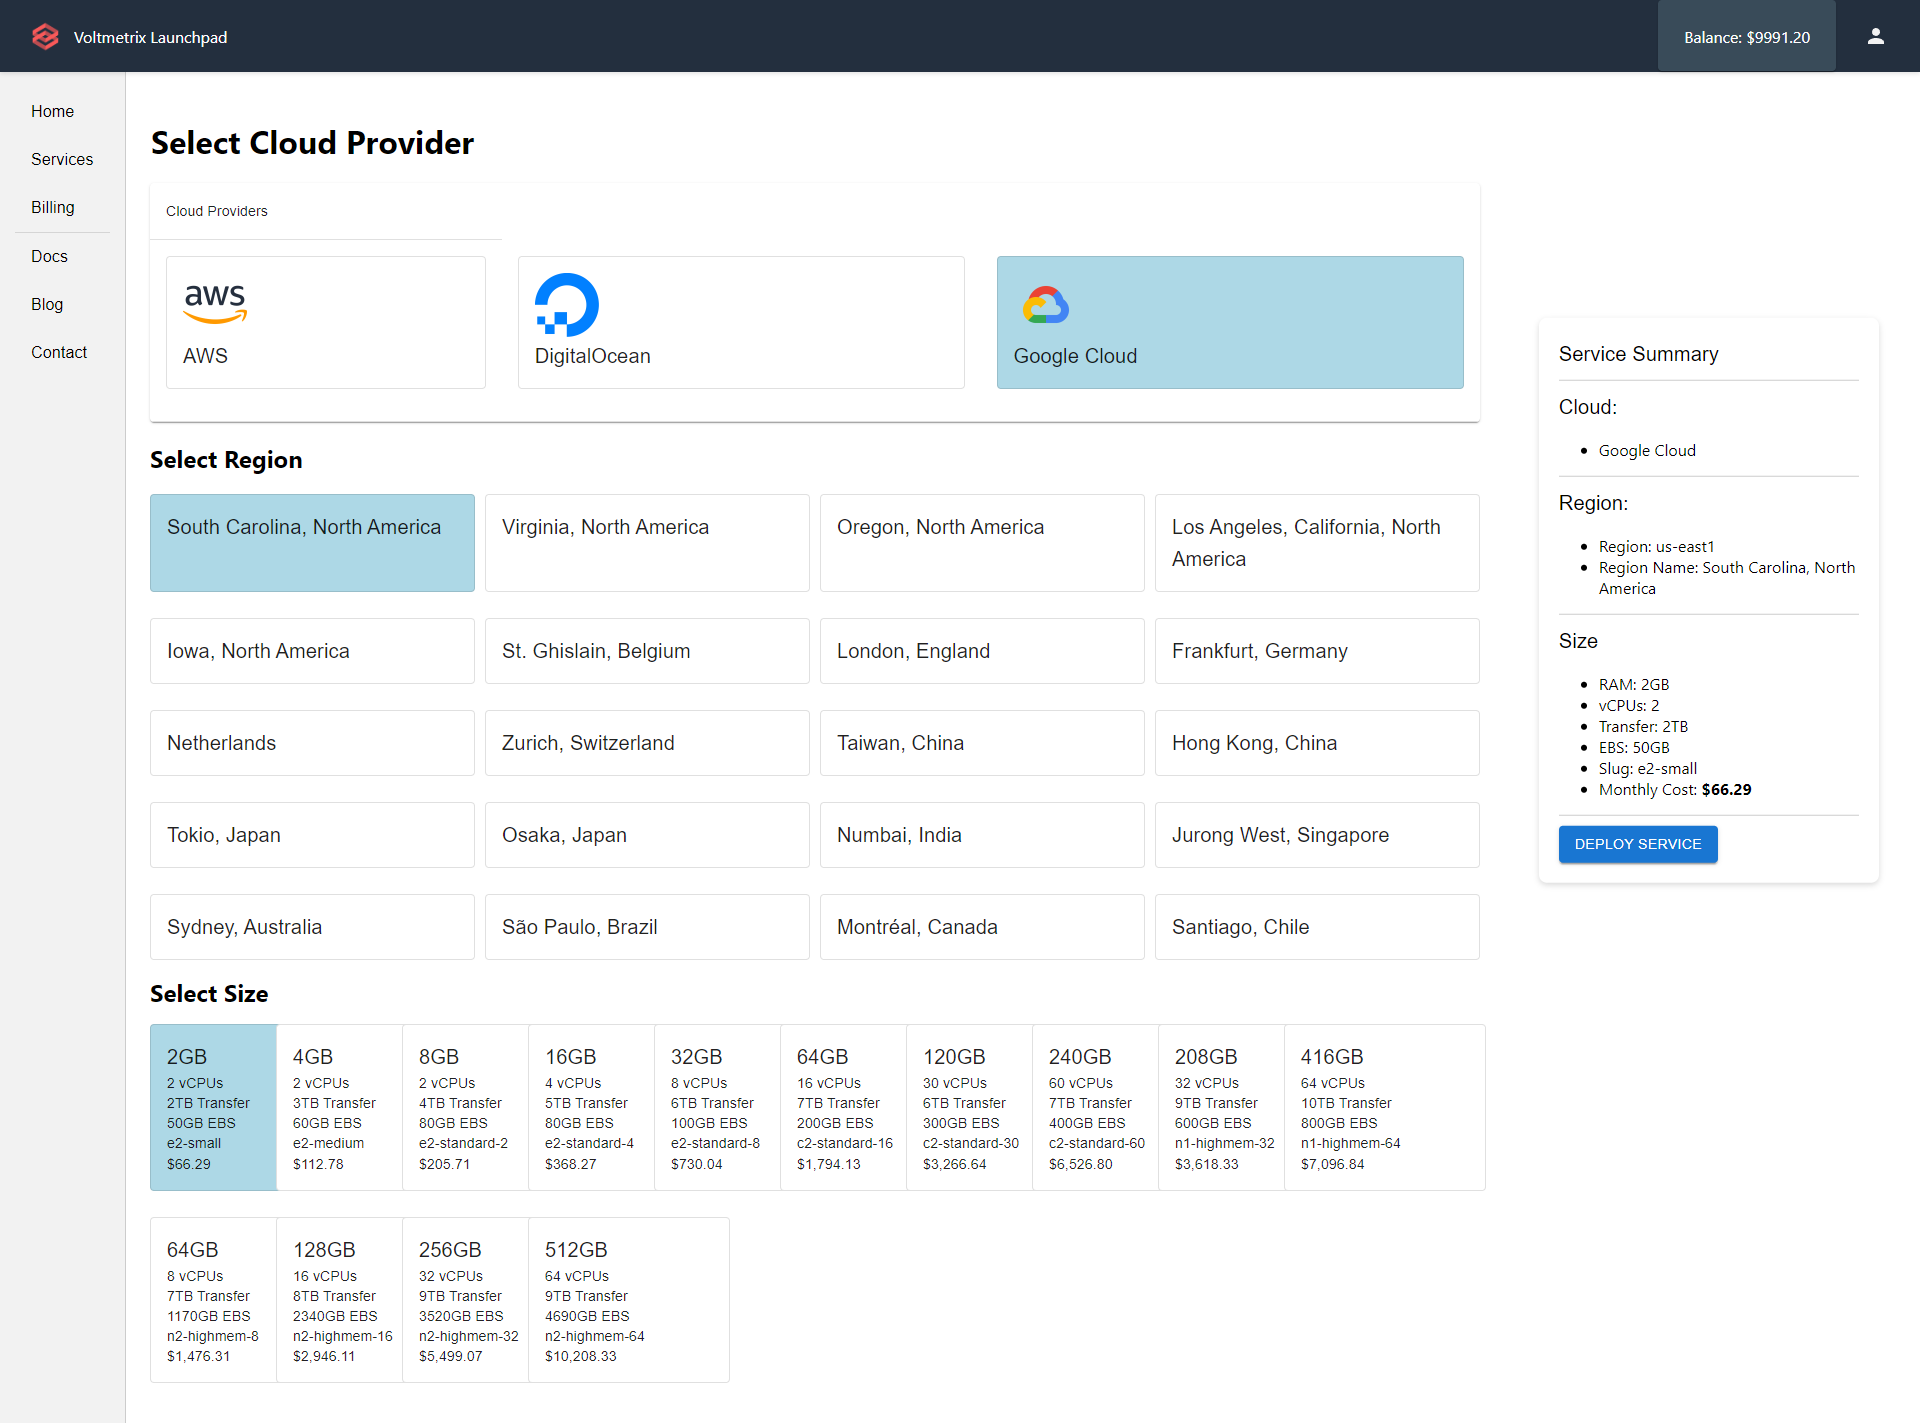This screenshot has height=1423, width=1920.
Task: Pick Numbai, India region
Action: pos(982,835)
